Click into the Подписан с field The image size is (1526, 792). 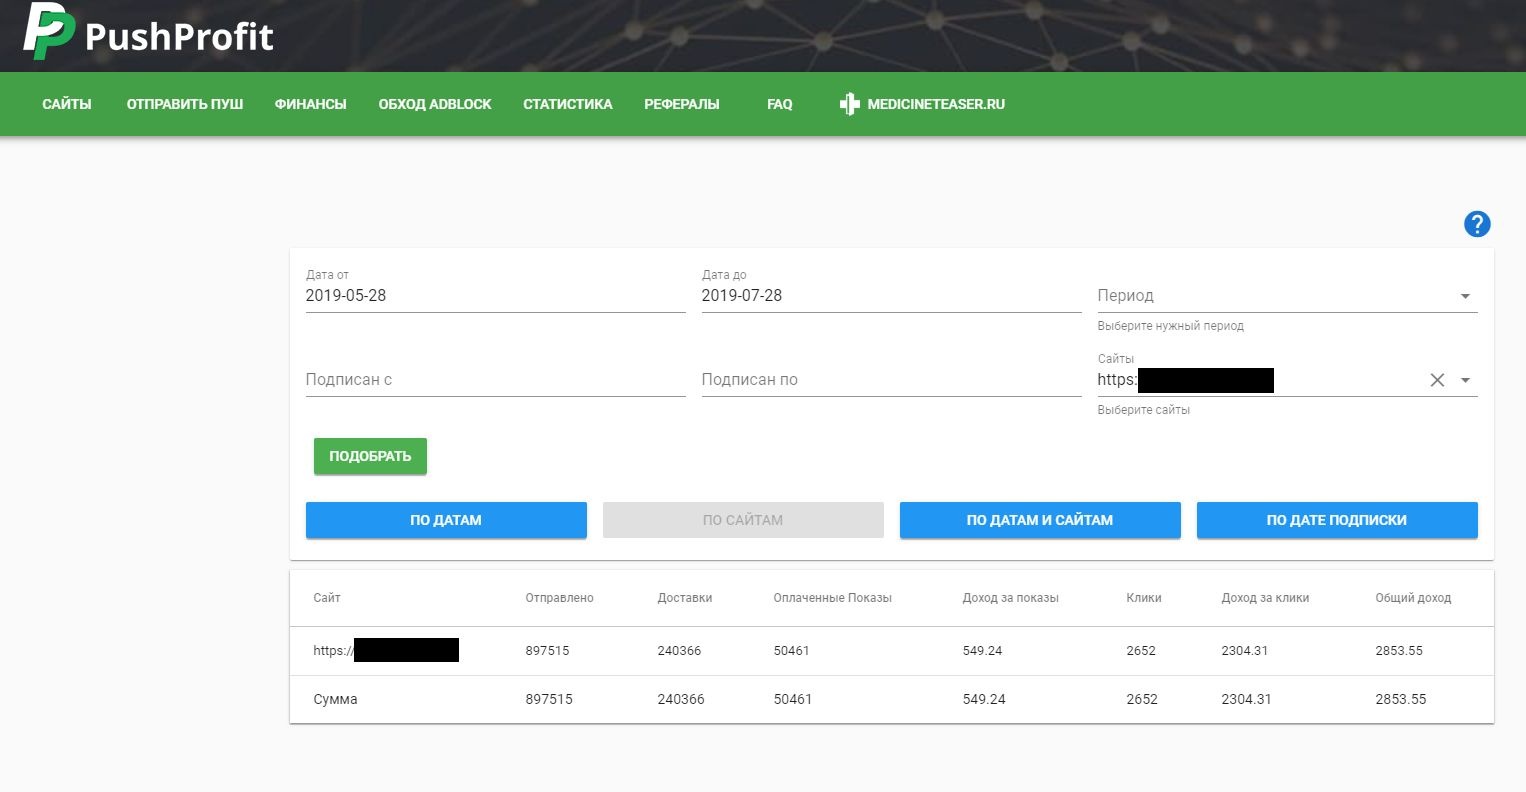[x=496, y=380]
